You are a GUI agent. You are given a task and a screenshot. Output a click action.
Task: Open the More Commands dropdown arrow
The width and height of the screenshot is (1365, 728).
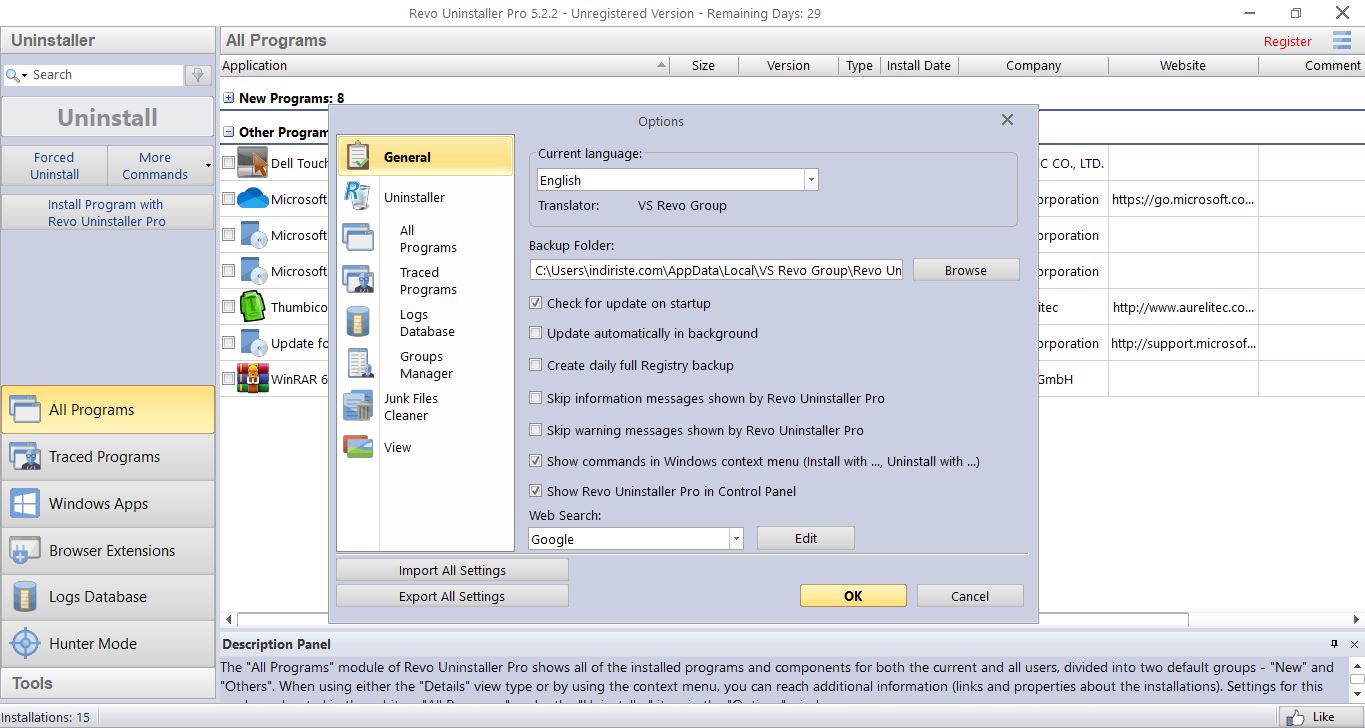pyautogui.click(x=208, y=166)
